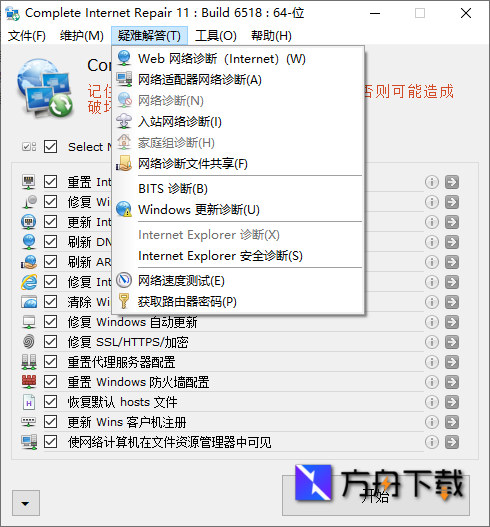
Task: Open the 文件(F) menu
Action: click(27, 36)
